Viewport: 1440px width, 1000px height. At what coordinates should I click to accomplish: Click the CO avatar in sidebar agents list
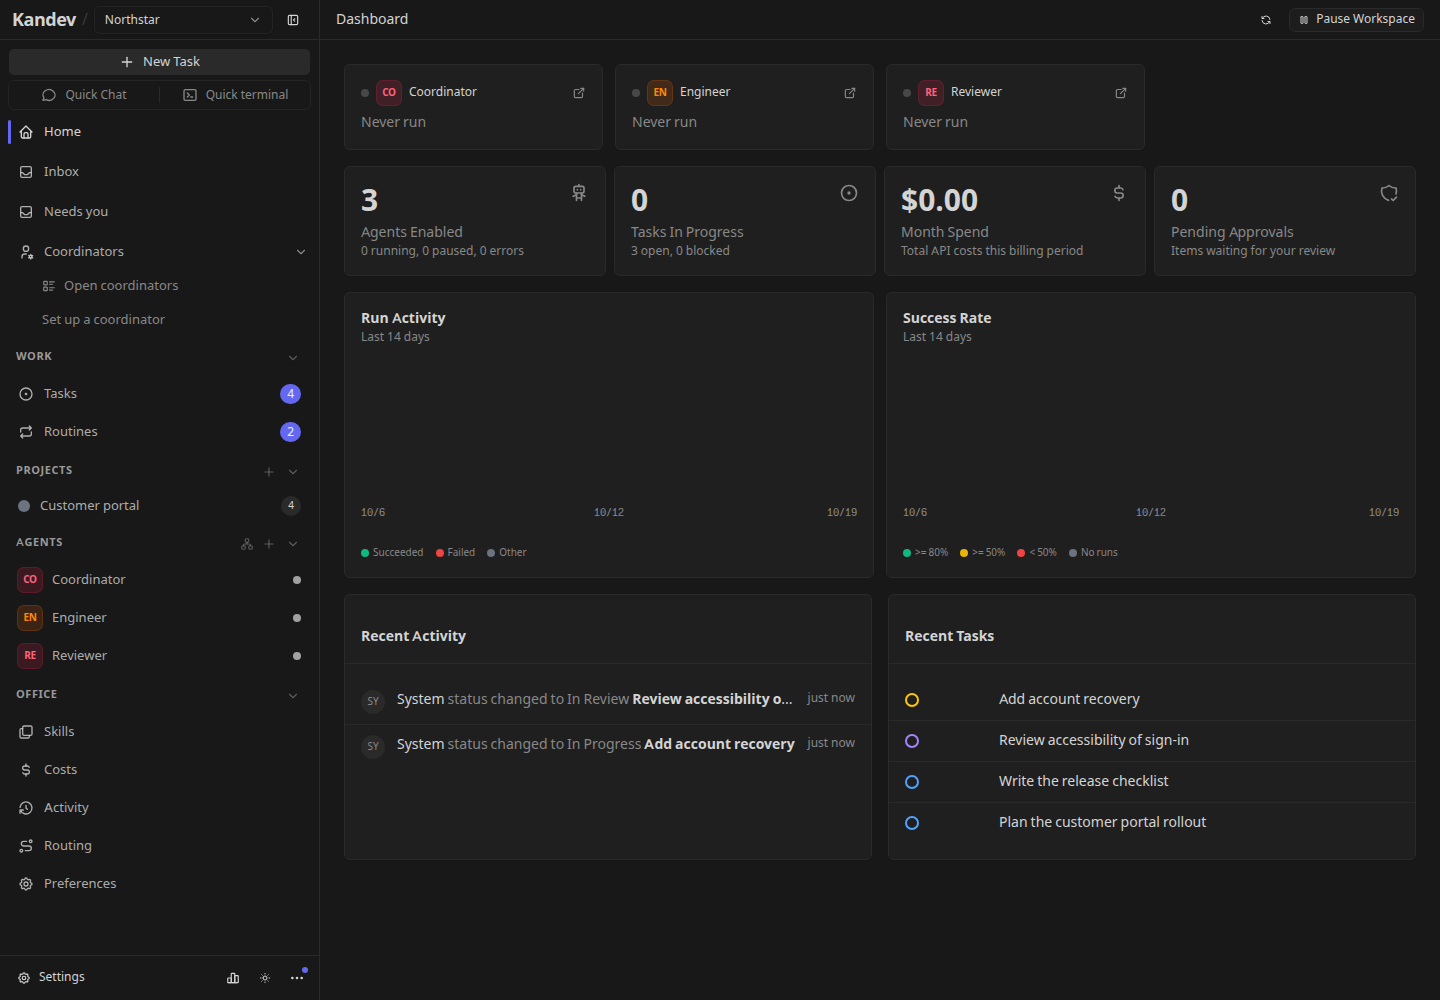tap(30, 580)
